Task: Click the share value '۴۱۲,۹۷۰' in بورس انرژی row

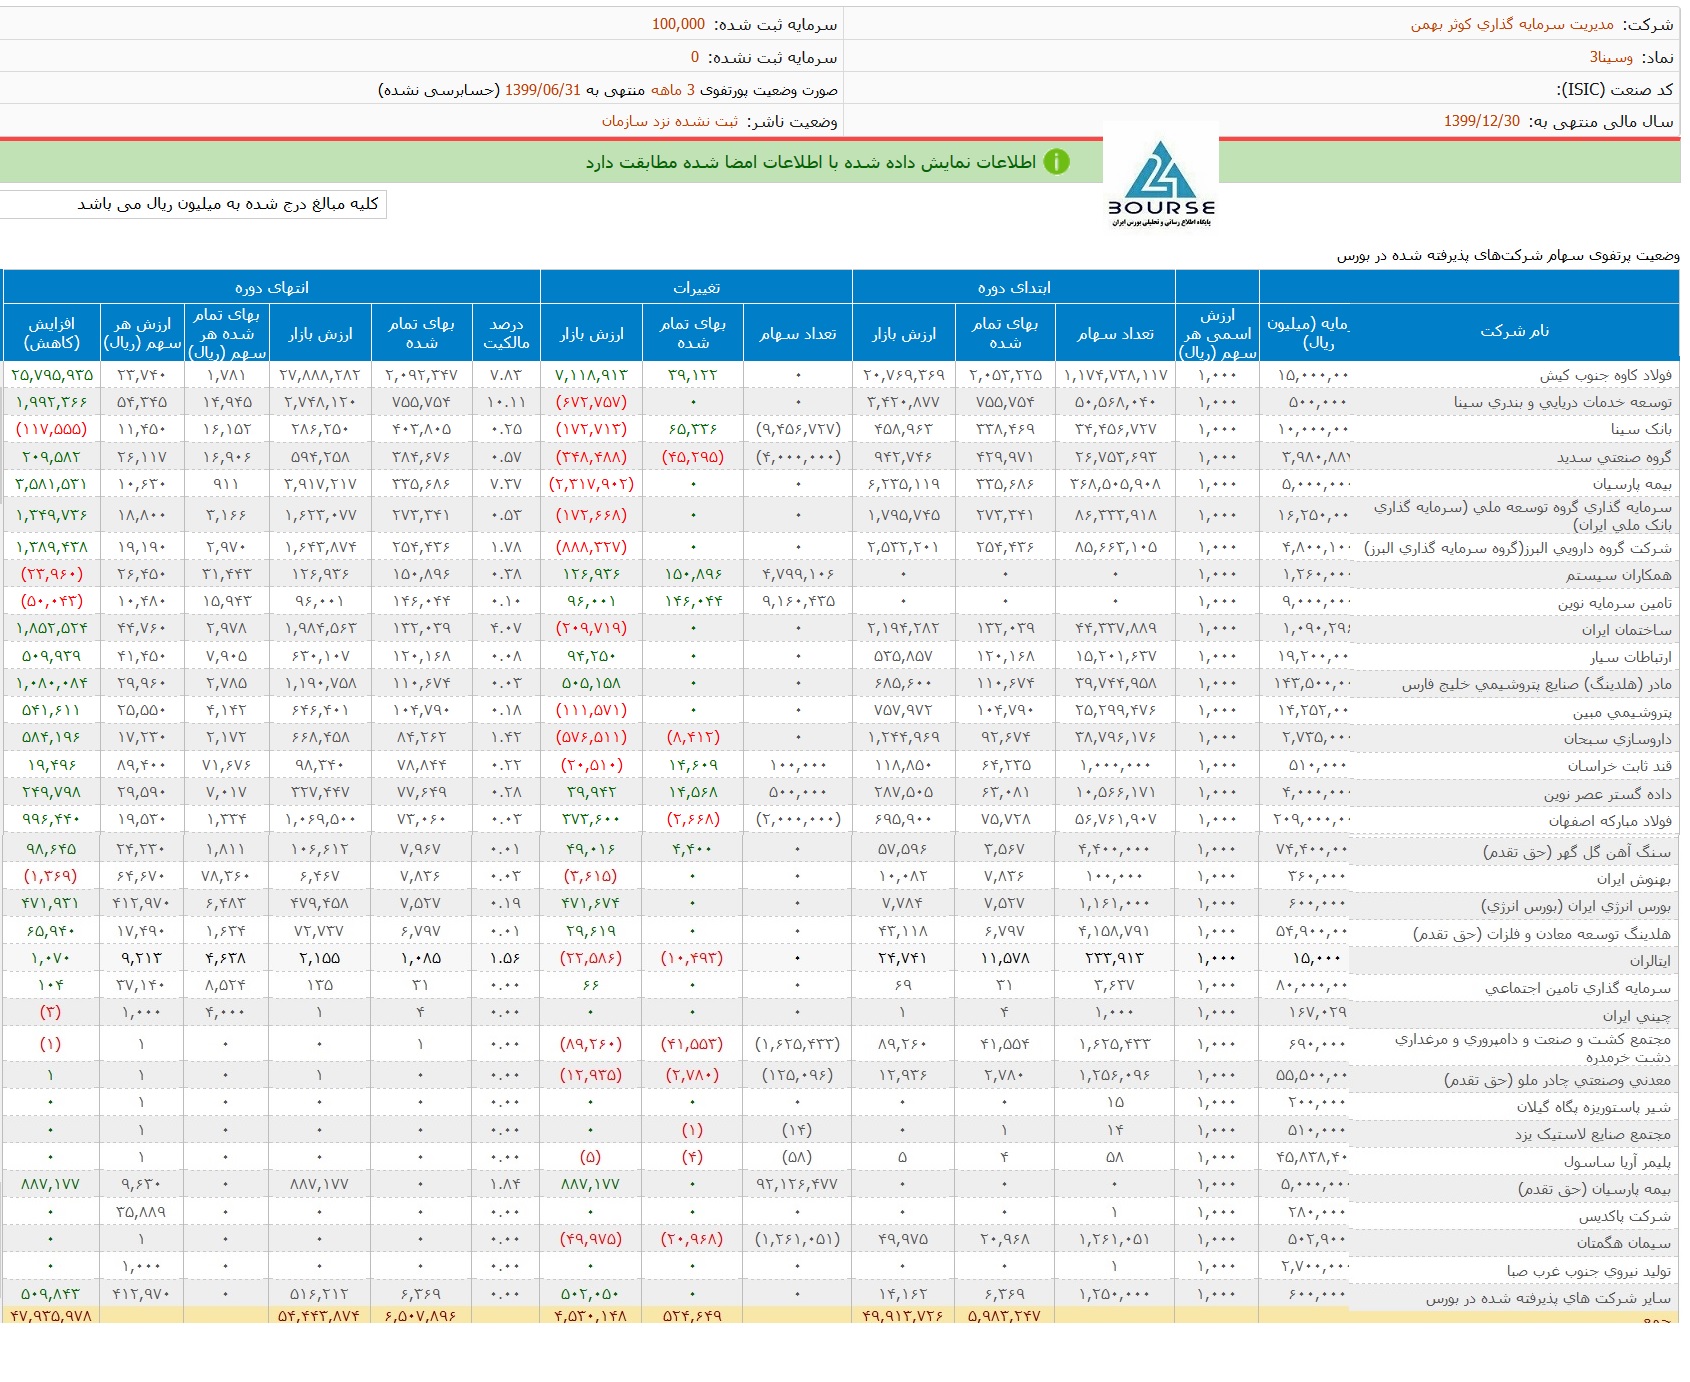Action: coord(141,904)
